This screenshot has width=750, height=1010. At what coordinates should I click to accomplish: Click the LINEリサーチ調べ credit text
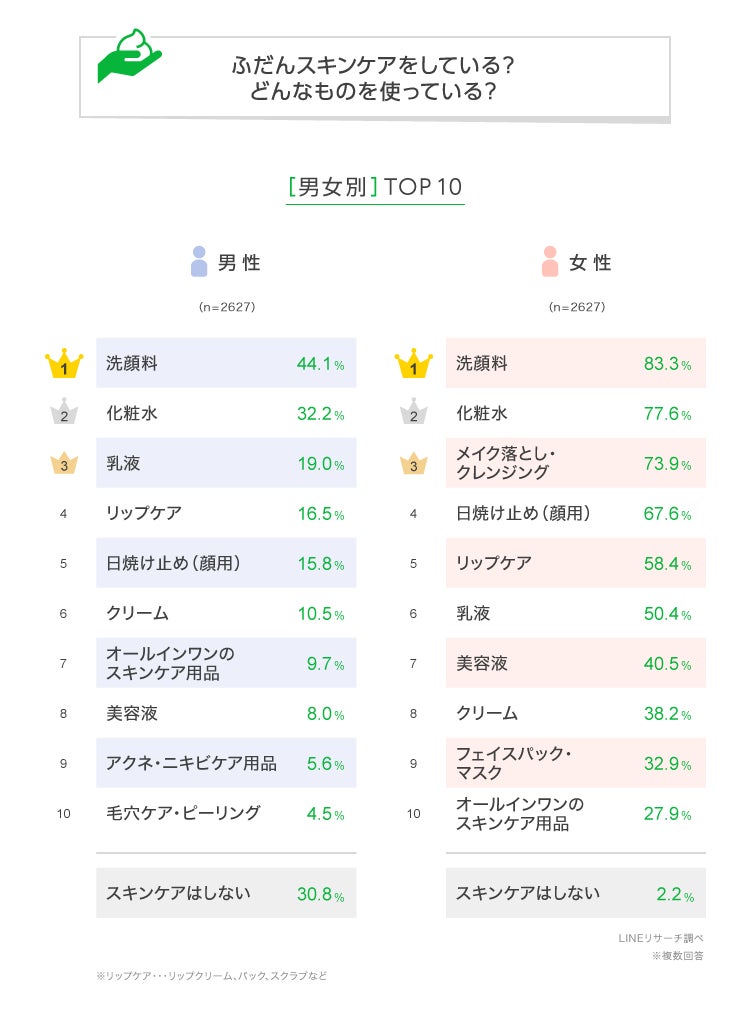(660, 938)
